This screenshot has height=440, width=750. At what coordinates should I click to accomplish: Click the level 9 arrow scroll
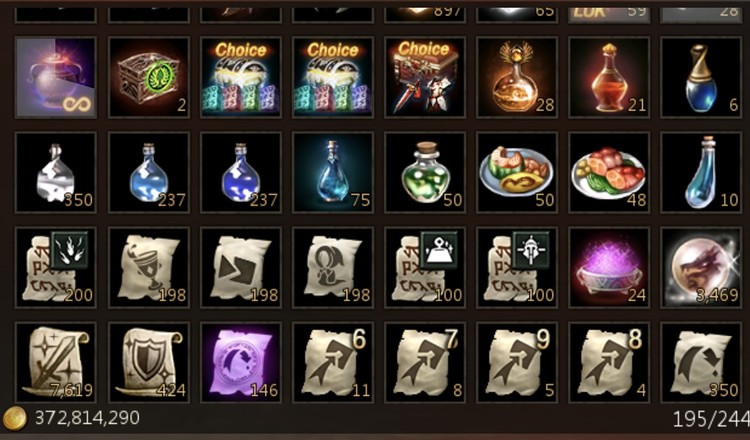click(517, 362)
